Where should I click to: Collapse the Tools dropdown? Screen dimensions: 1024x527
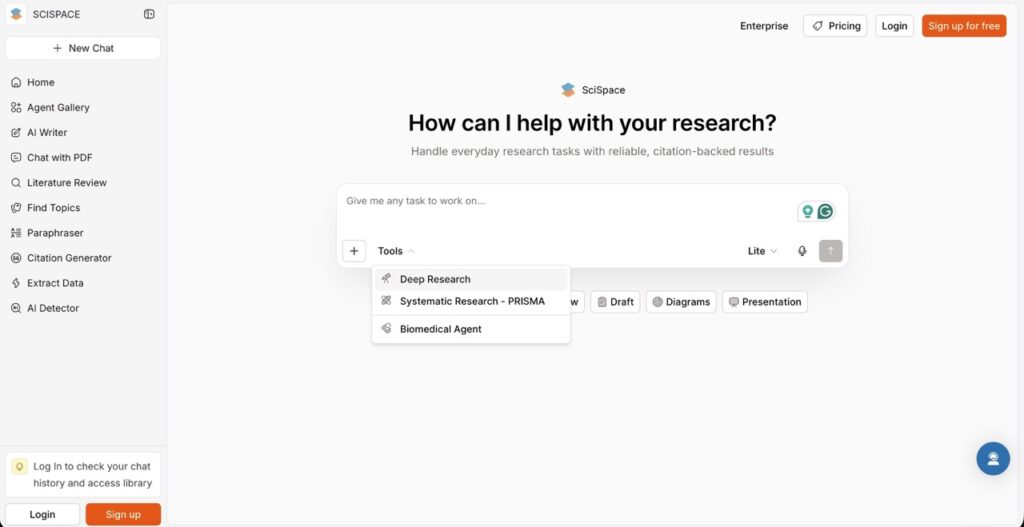pyautogui.click(x=396, y=251)
